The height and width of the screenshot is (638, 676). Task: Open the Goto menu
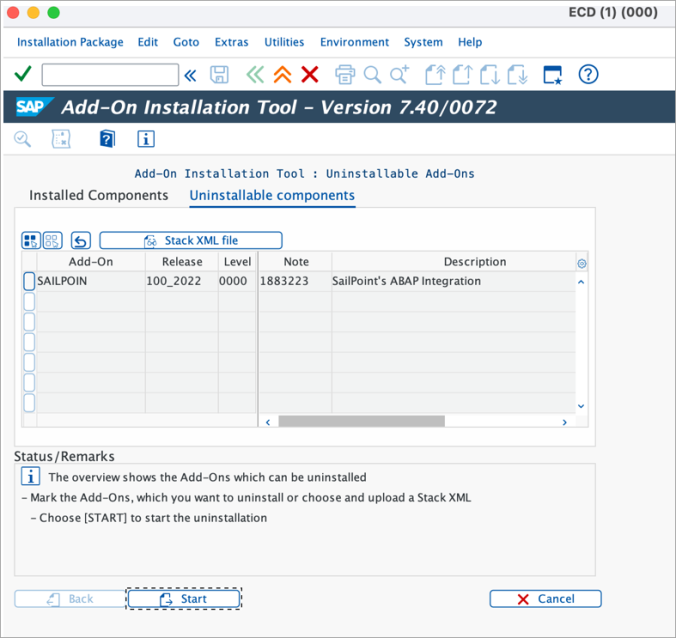[x=186, y=42]
